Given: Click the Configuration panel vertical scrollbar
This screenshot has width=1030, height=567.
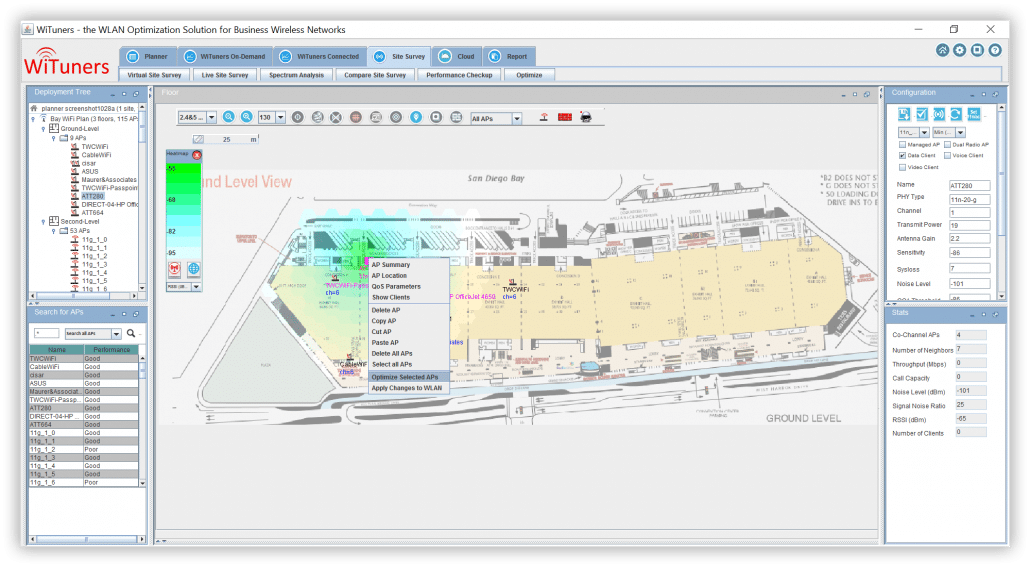Looking at the screenshot, I should (1001, 200).
